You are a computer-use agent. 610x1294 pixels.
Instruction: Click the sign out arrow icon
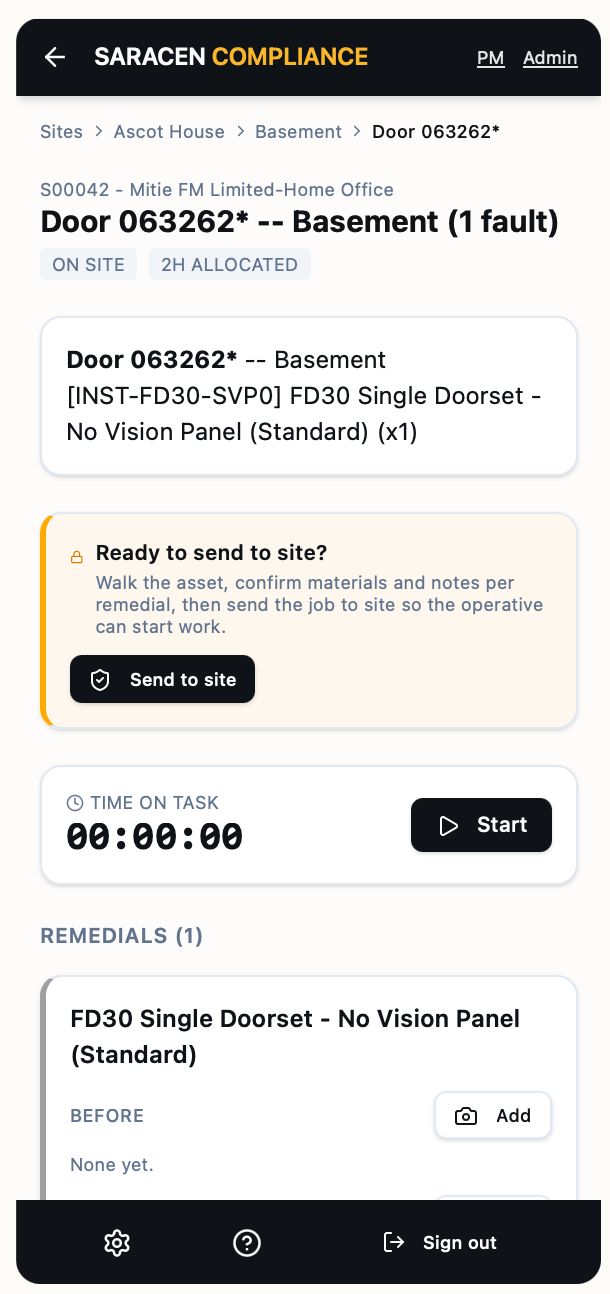[394, 1242]
